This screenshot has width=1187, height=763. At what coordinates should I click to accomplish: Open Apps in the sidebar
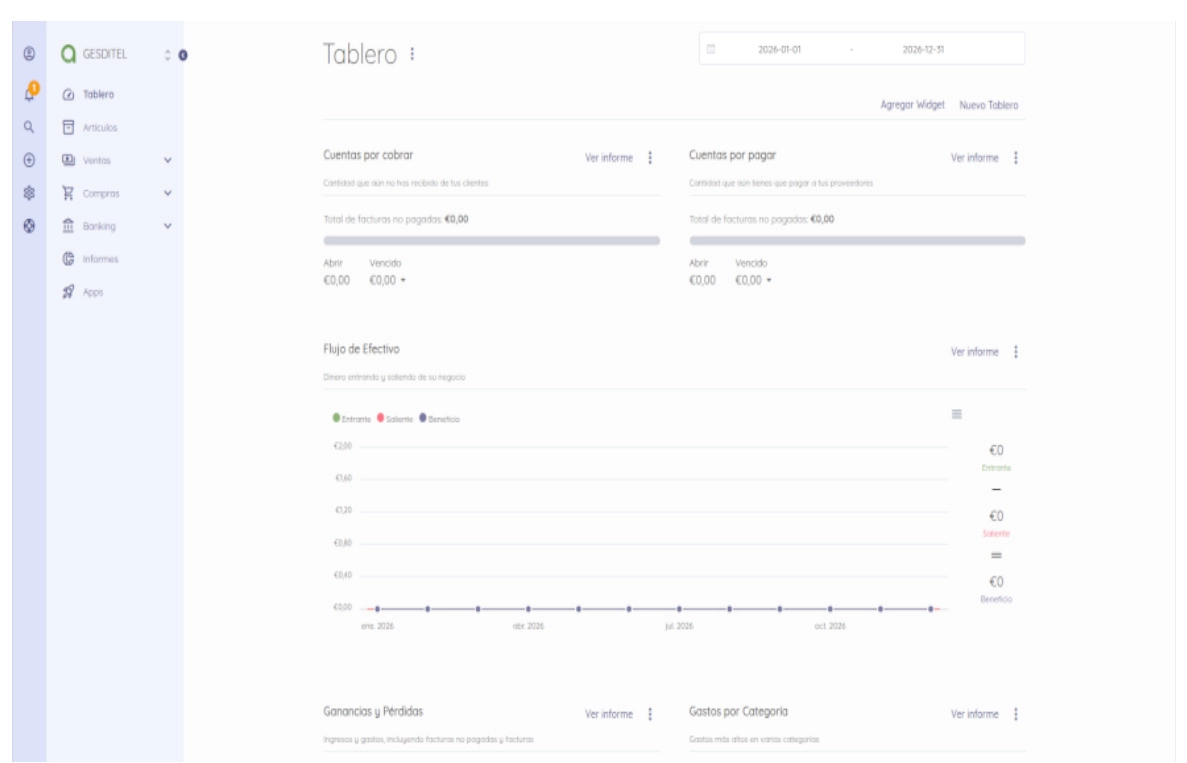pos(93,292)
